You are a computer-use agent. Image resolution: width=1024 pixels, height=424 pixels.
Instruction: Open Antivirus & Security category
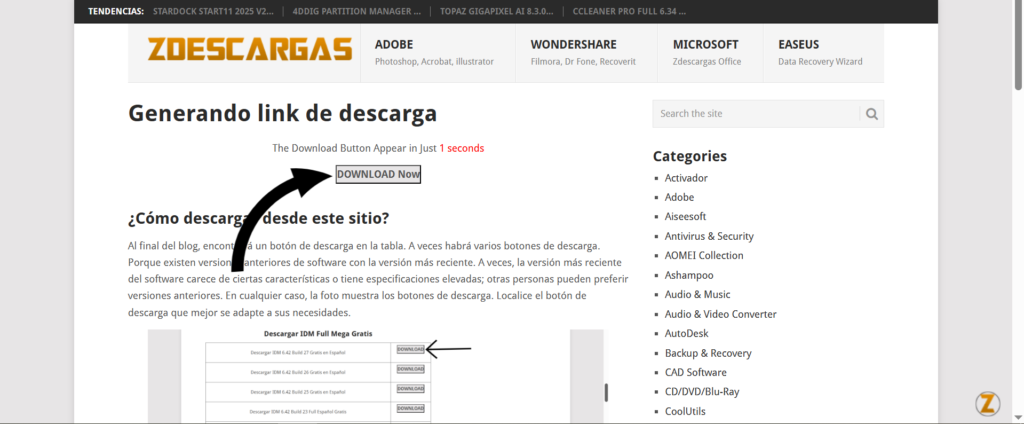tap(709, 236)
